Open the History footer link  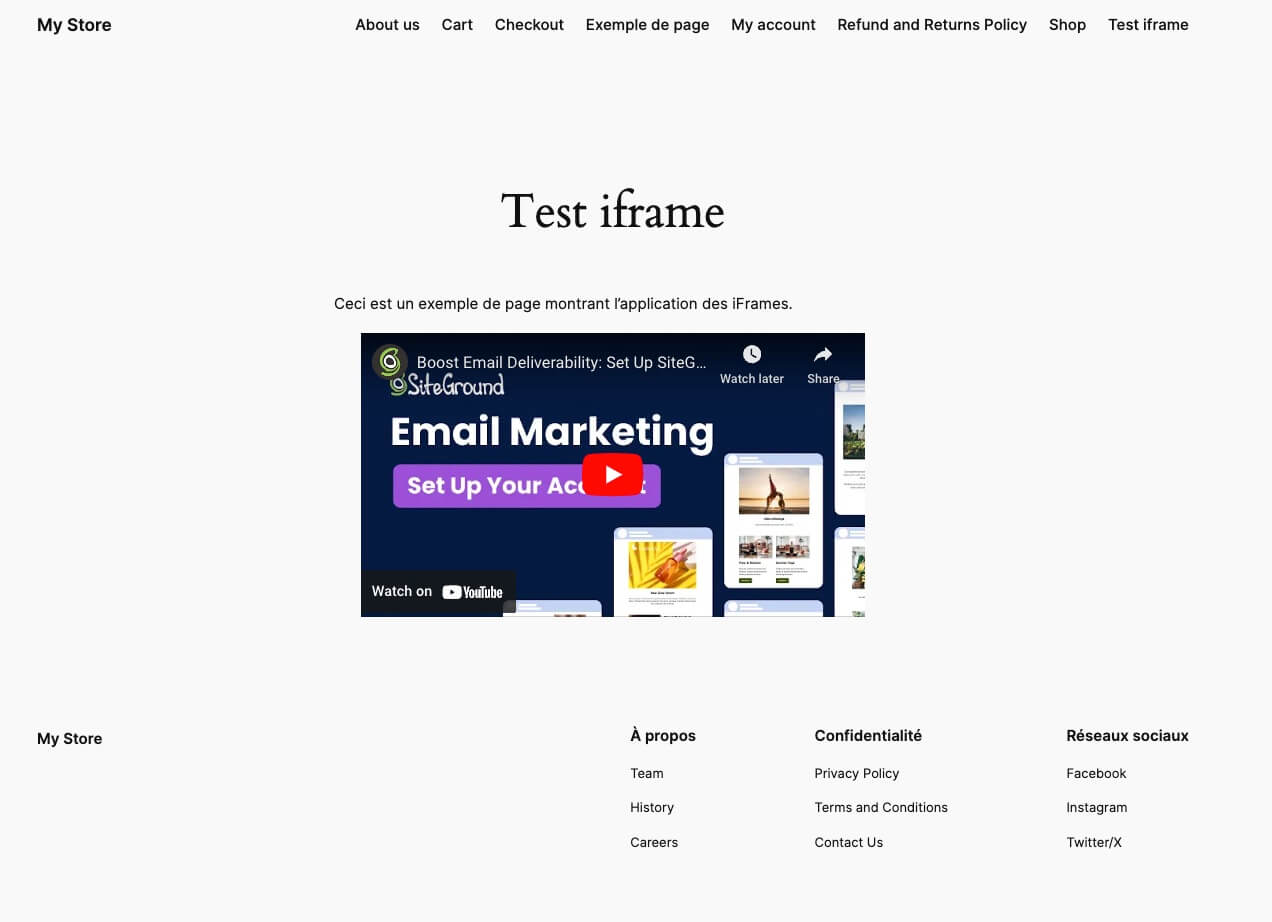(652, 807)
